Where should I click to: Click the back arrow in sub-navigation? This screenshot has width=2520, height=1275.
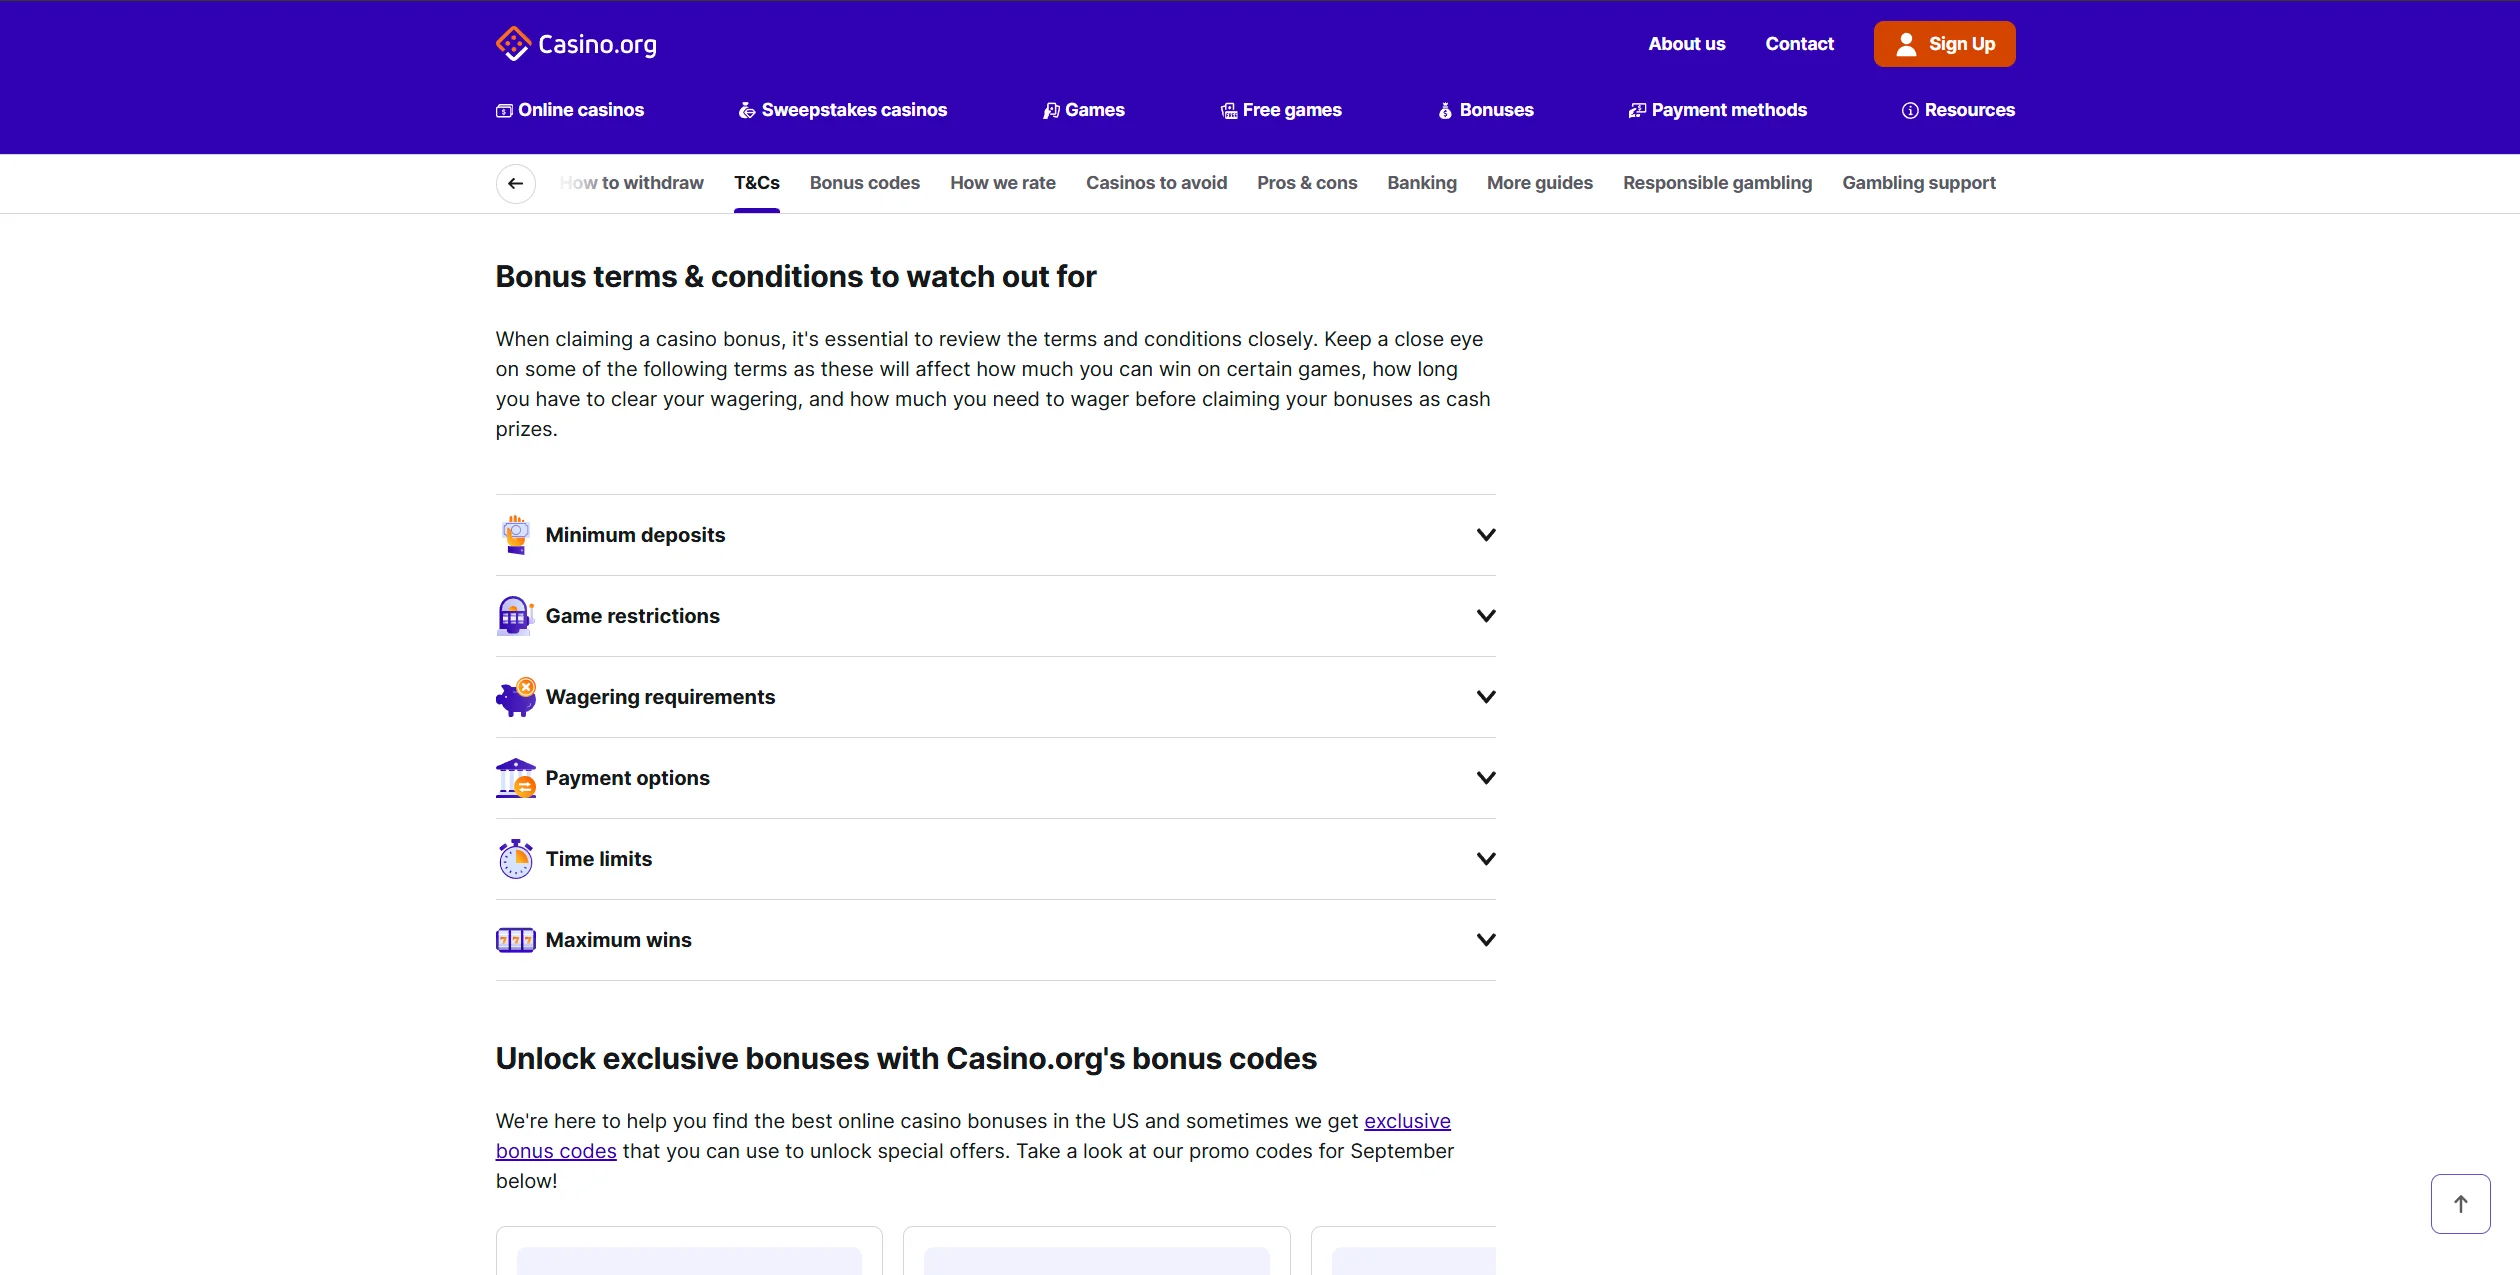(516, 183)
